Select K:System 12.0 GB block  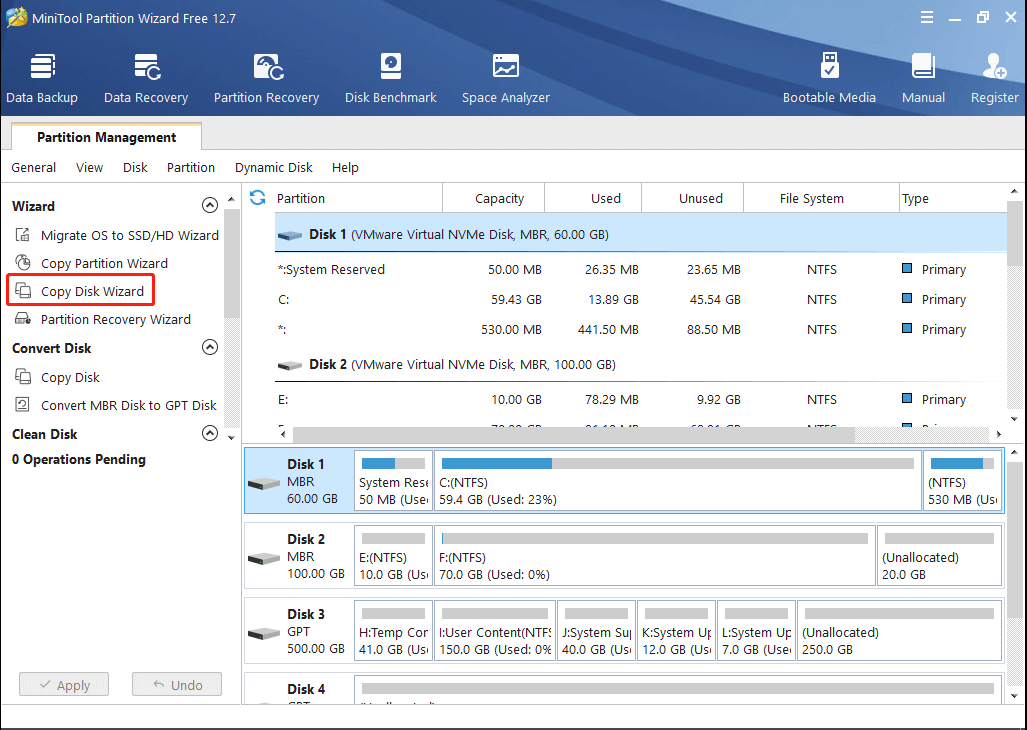676,631
